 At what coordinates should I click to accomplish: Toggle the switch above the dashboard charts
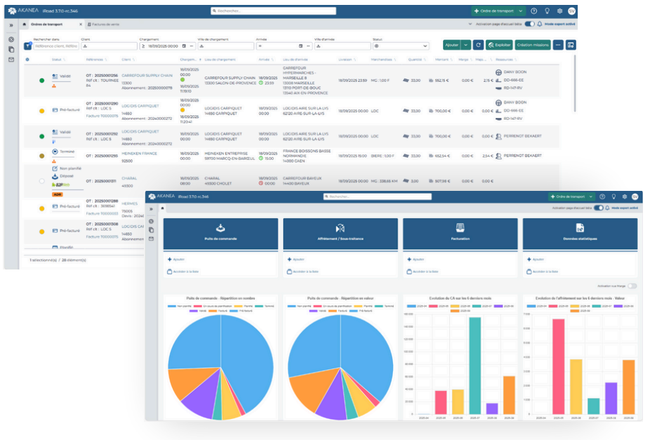click(x=631, y=286)
